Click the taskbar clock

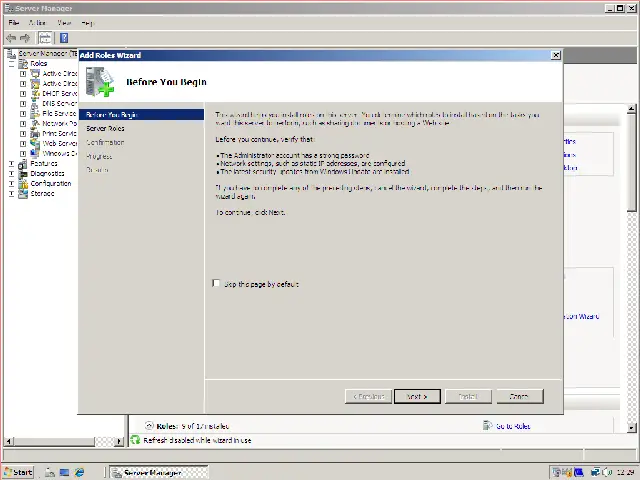coord(625,472)
